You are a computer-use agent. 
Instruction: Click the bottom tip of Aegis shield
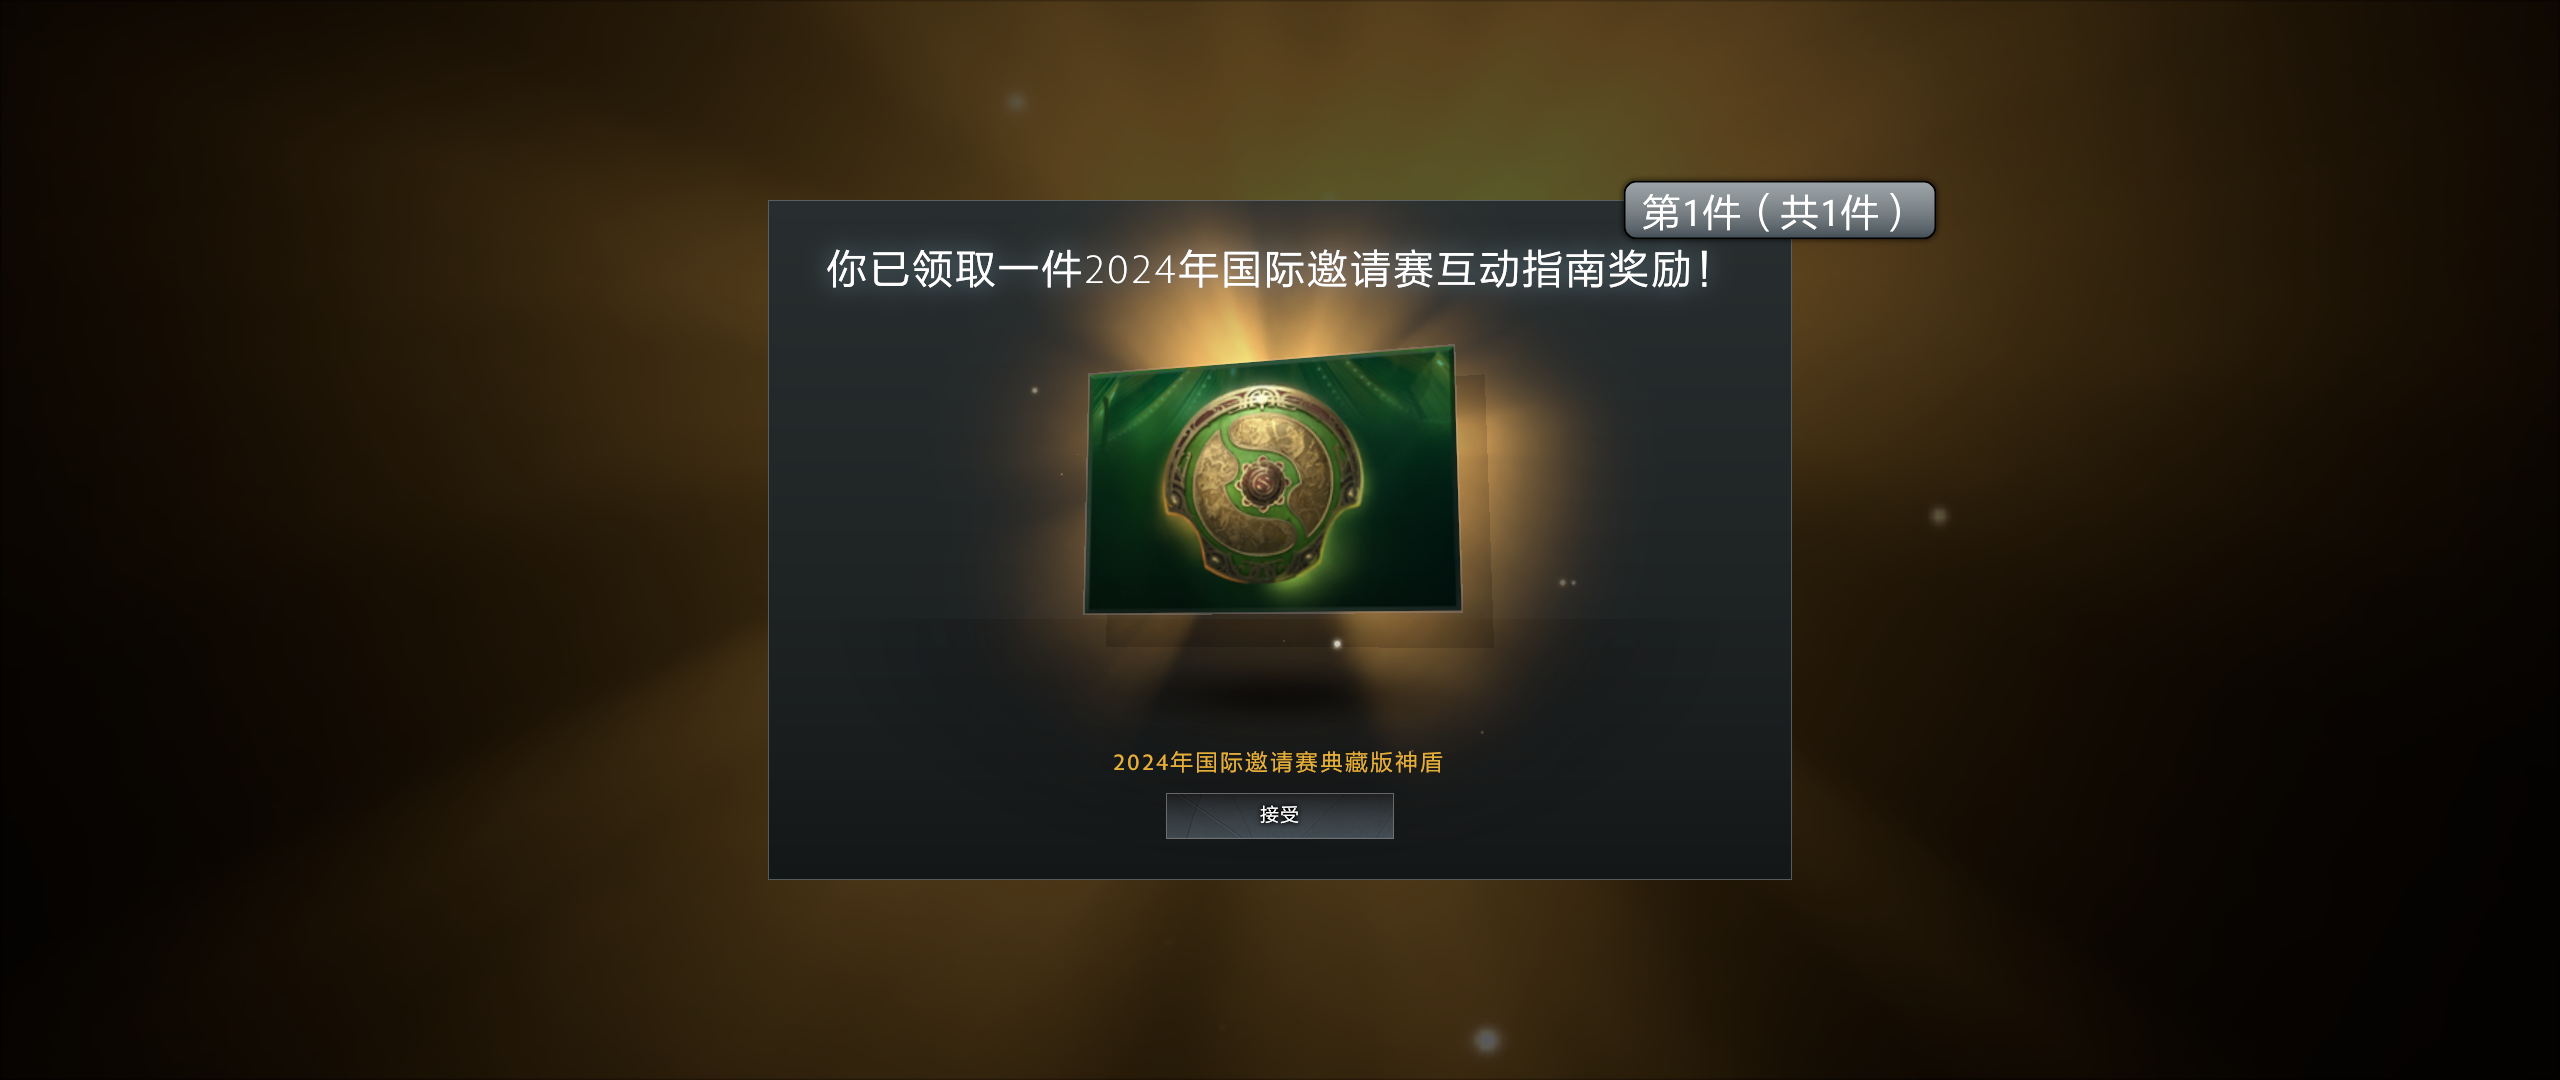[1262, 572]
